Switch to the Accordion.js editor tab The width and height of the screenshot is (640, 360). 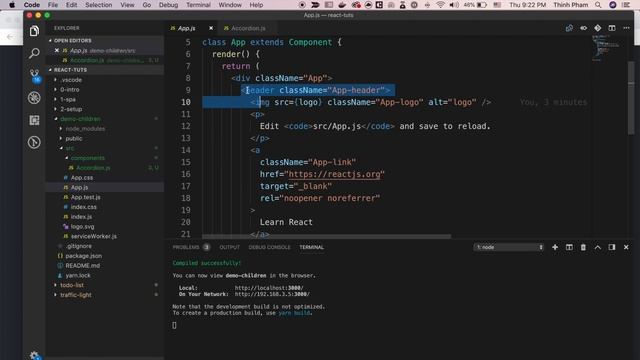pos(248,28)
